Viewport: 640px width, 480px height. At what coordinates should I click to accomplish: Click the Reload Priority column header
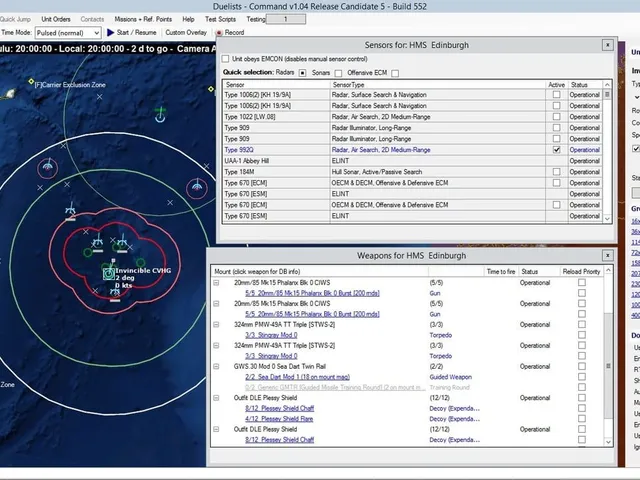pyautogui.click(x=581, y=271)
